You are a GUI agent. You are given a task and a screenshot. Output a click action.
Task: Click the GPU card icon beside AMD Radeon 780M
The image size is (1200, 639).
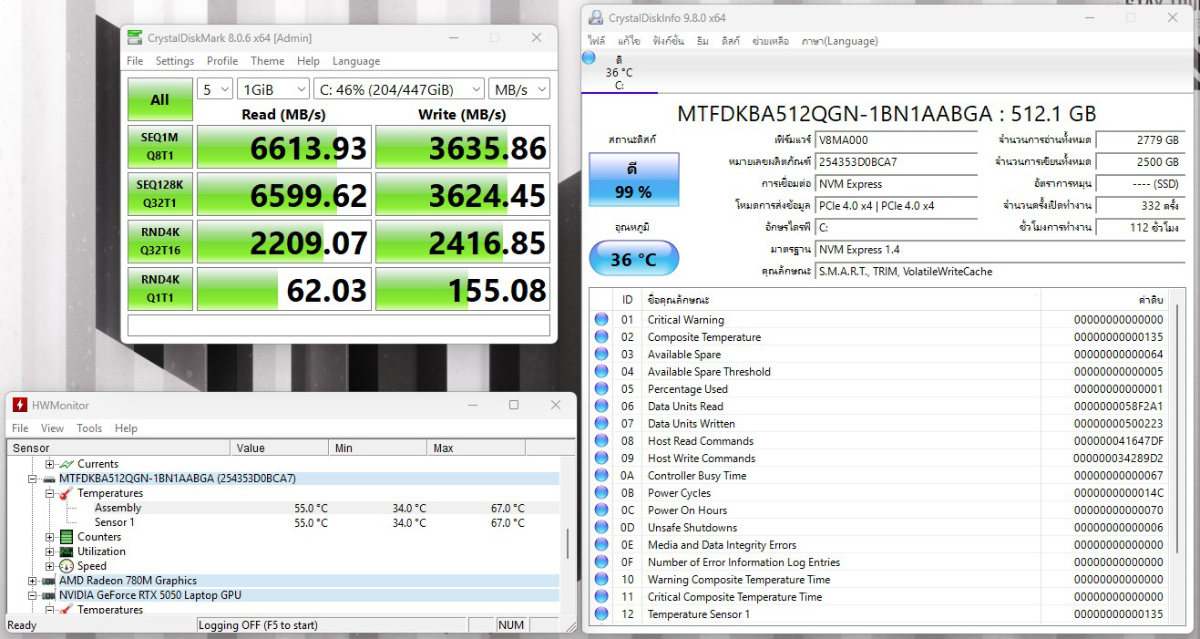pyautogui.click(x=49, y=580)
